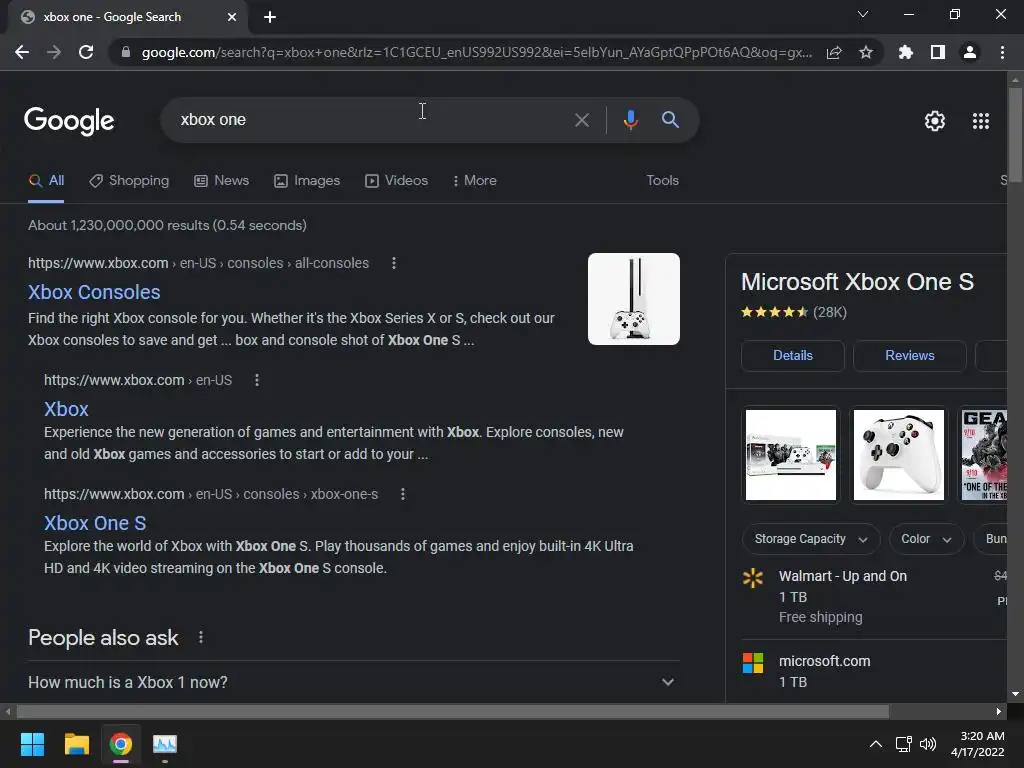Open options for the xbox.com en-US result
This screenshot has width=1024, height=768.
(x=257, y=380)
